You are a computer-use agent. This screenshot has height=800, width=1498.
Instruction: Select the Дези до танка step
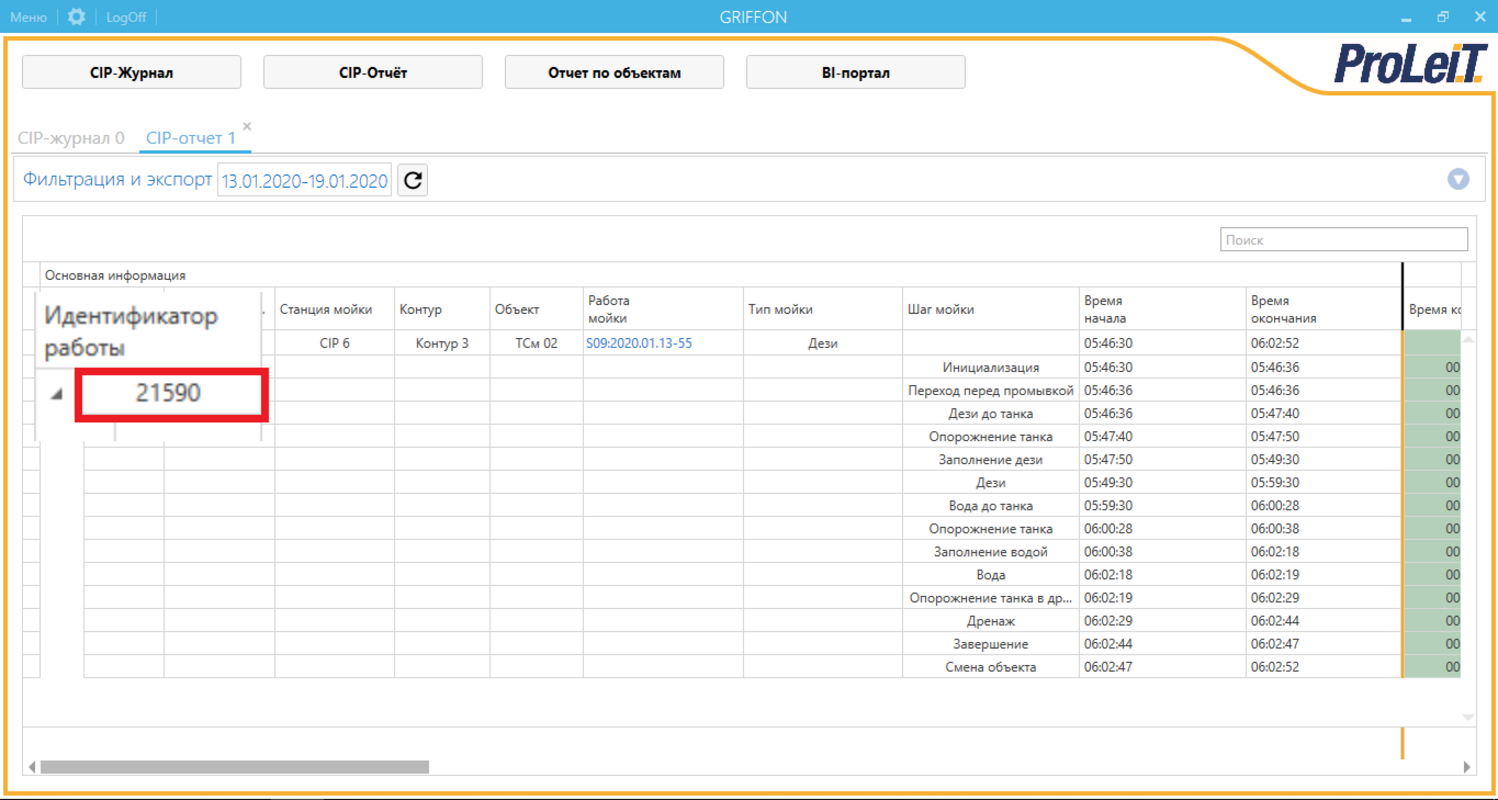click(991, 413)
